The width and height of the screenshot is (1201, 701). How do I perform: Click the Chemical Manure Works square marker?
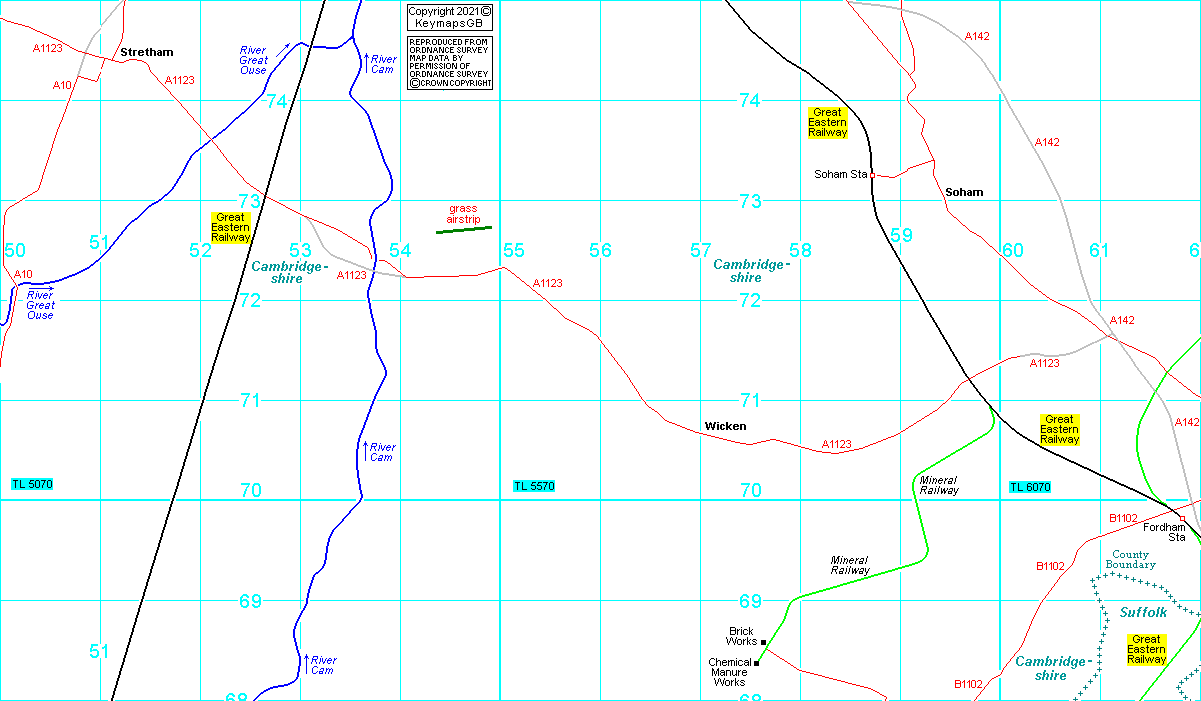click(x=757, y=662)
